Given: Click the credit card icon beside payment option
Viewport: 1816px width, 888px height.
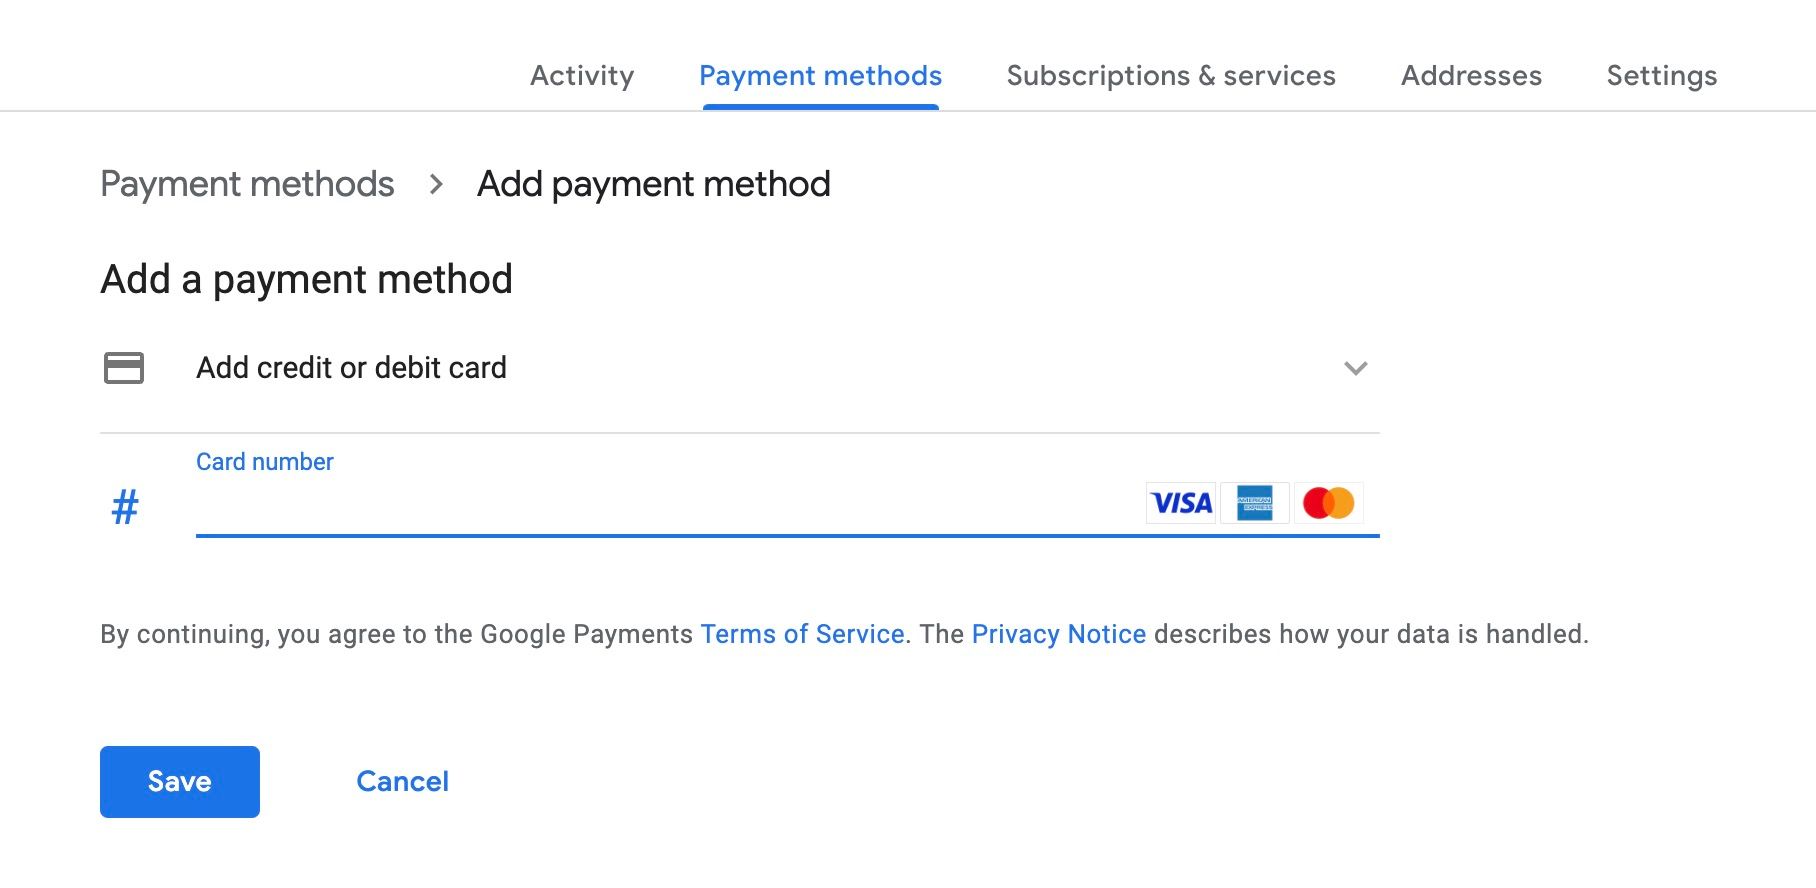Looking at the screenshot, I should pos(122,368).
